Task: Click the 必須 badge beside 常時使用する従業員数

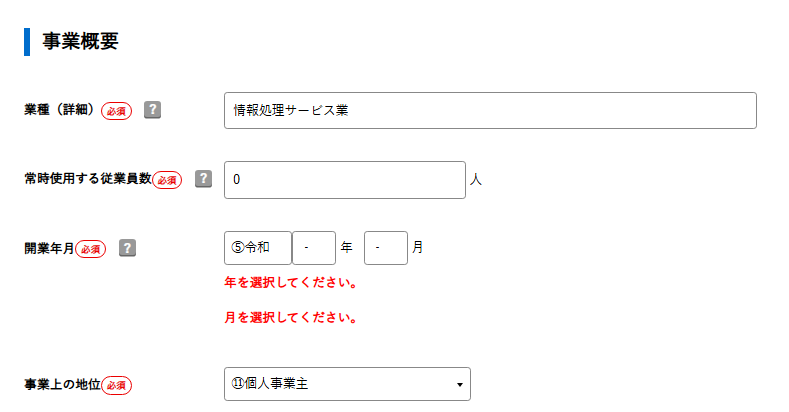Action: coord(167,180)
